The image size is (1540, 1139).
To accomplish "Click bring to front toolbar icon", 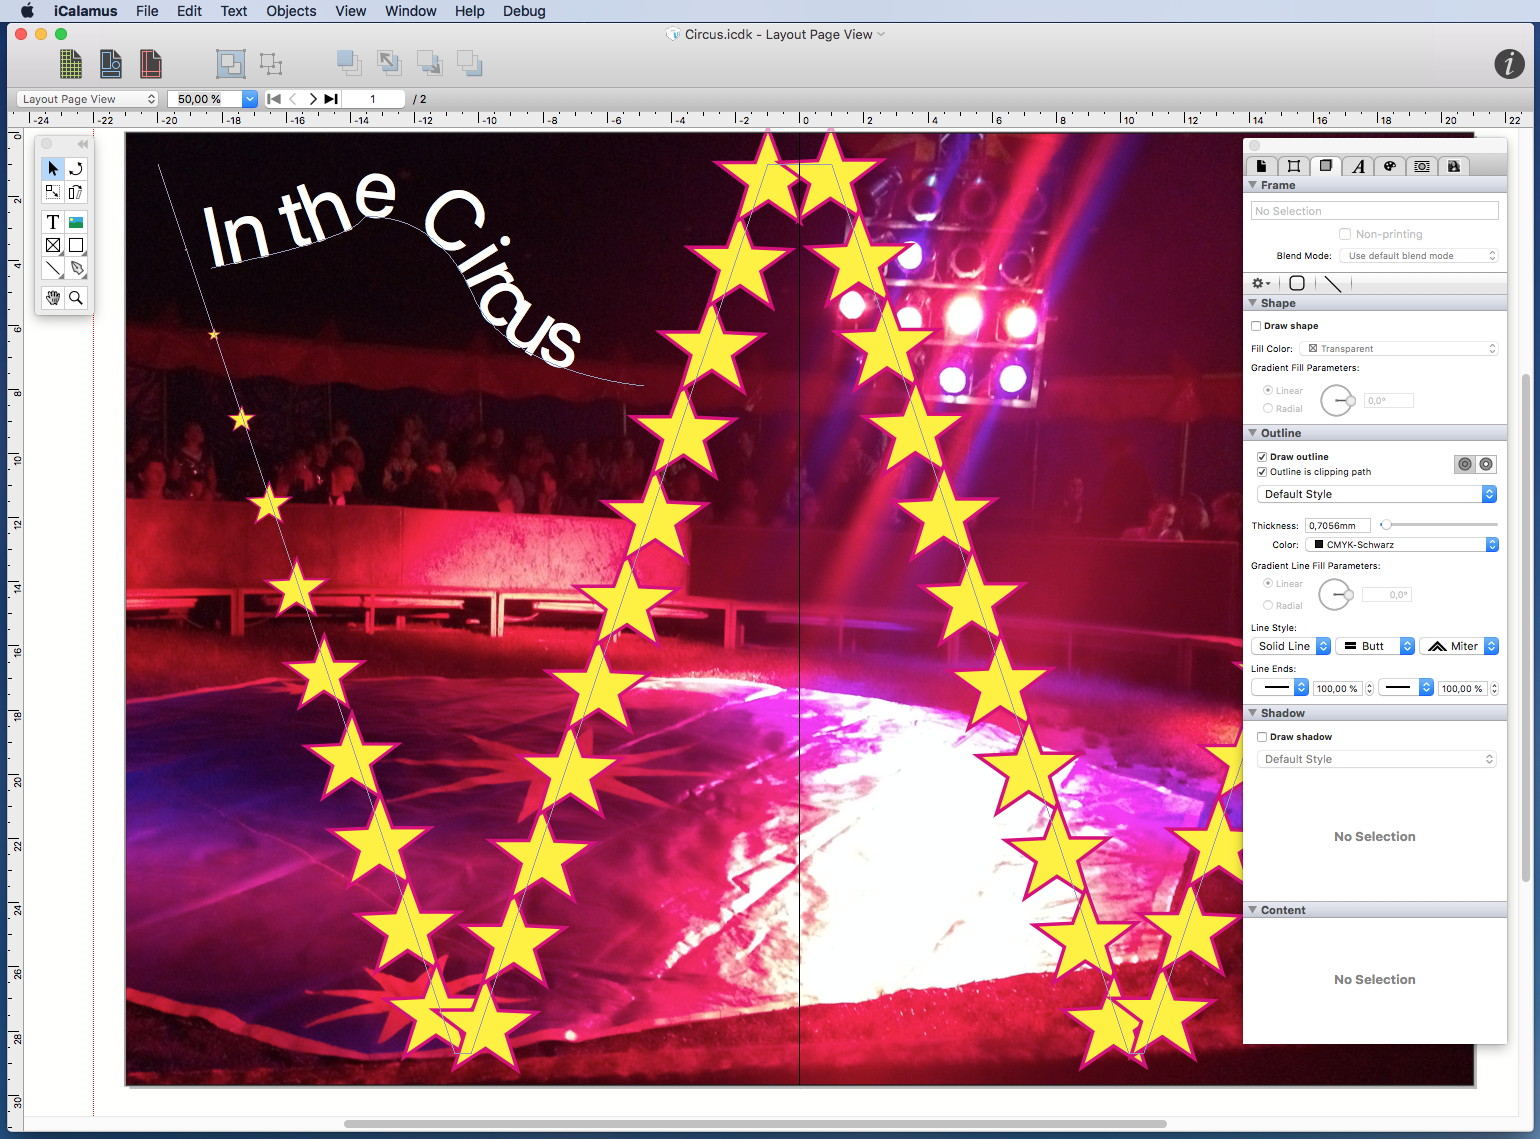I will (x=349, y=63).
